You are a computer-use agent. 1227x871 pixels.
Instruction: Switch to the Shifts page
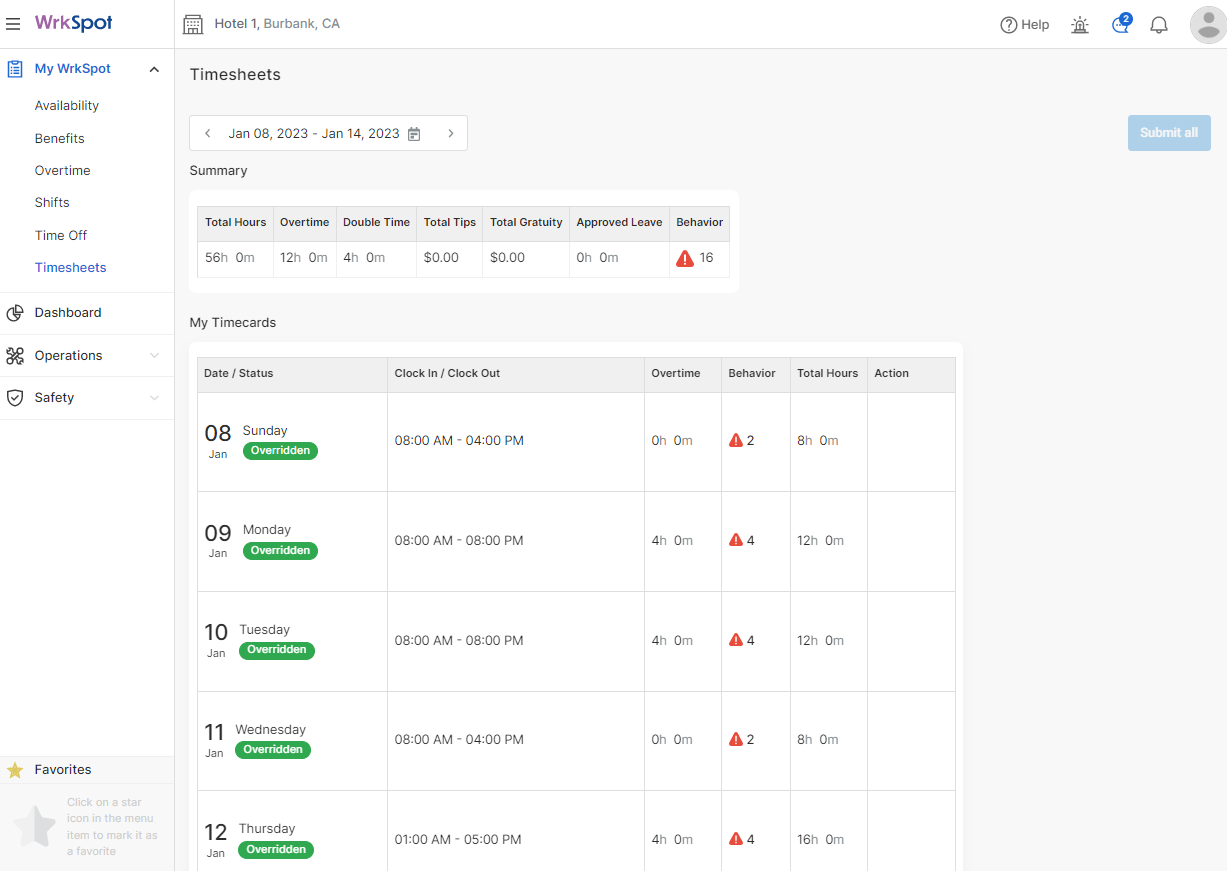(52, 202)
